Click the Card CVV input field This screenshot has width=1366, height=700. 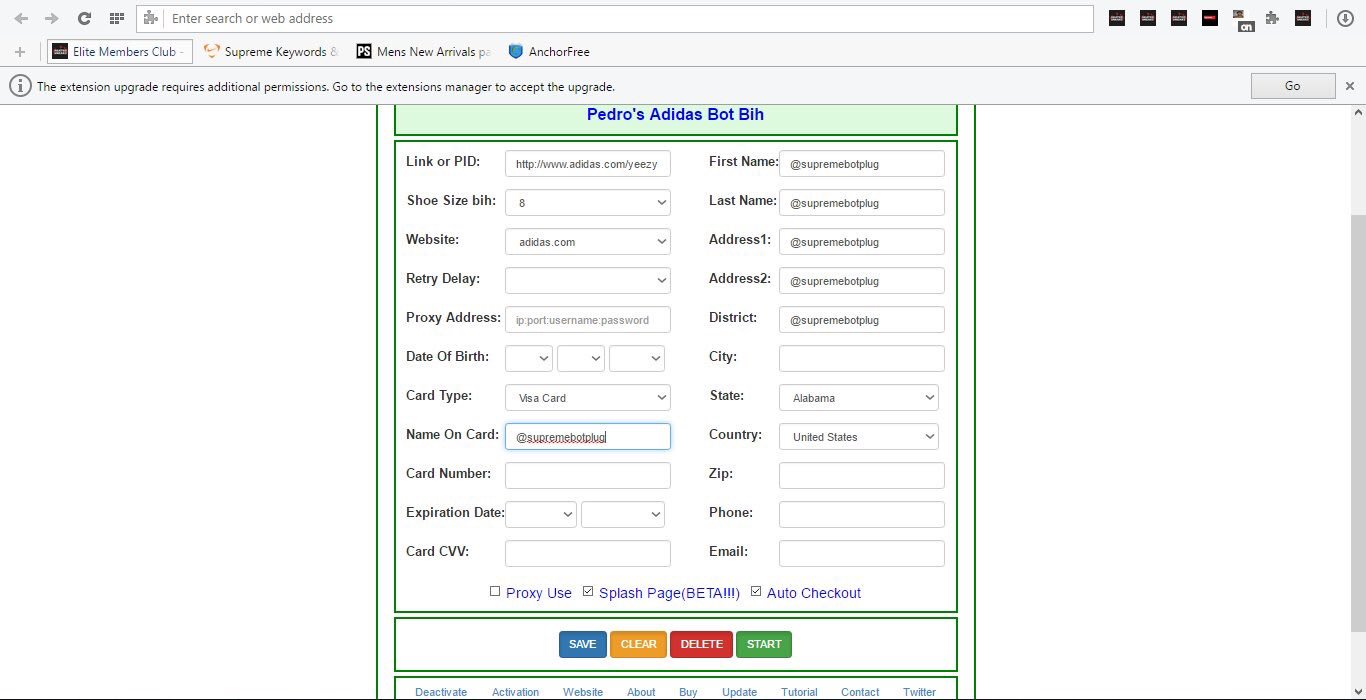coord(588,553)
